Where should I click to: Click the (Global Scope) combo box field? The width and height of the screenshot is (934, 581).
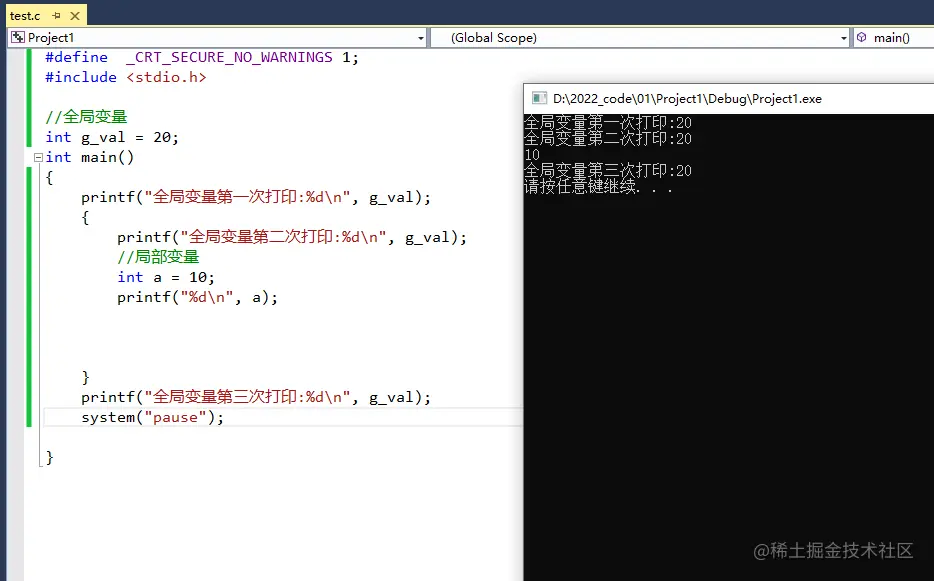point(640,38)
